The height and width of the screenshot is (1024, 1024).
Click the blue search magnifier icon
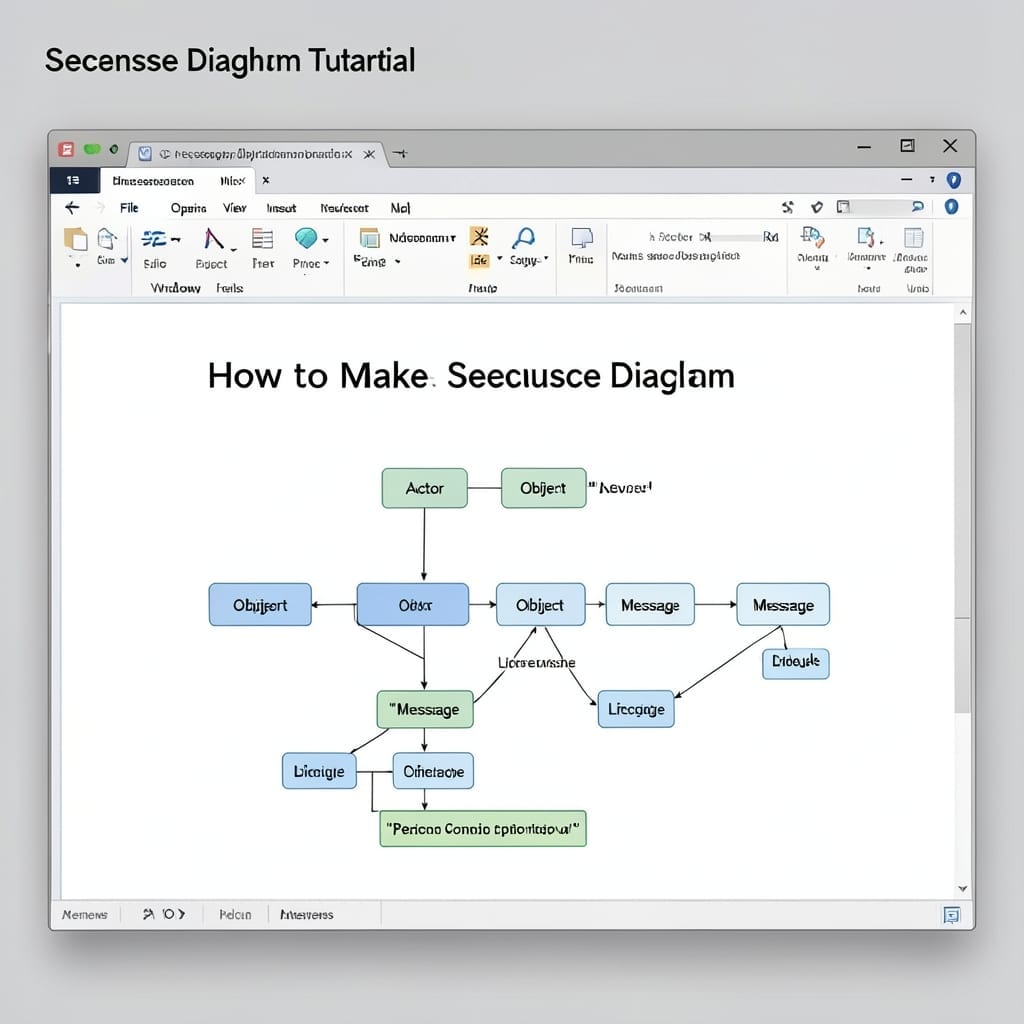(x=918, y=207)
